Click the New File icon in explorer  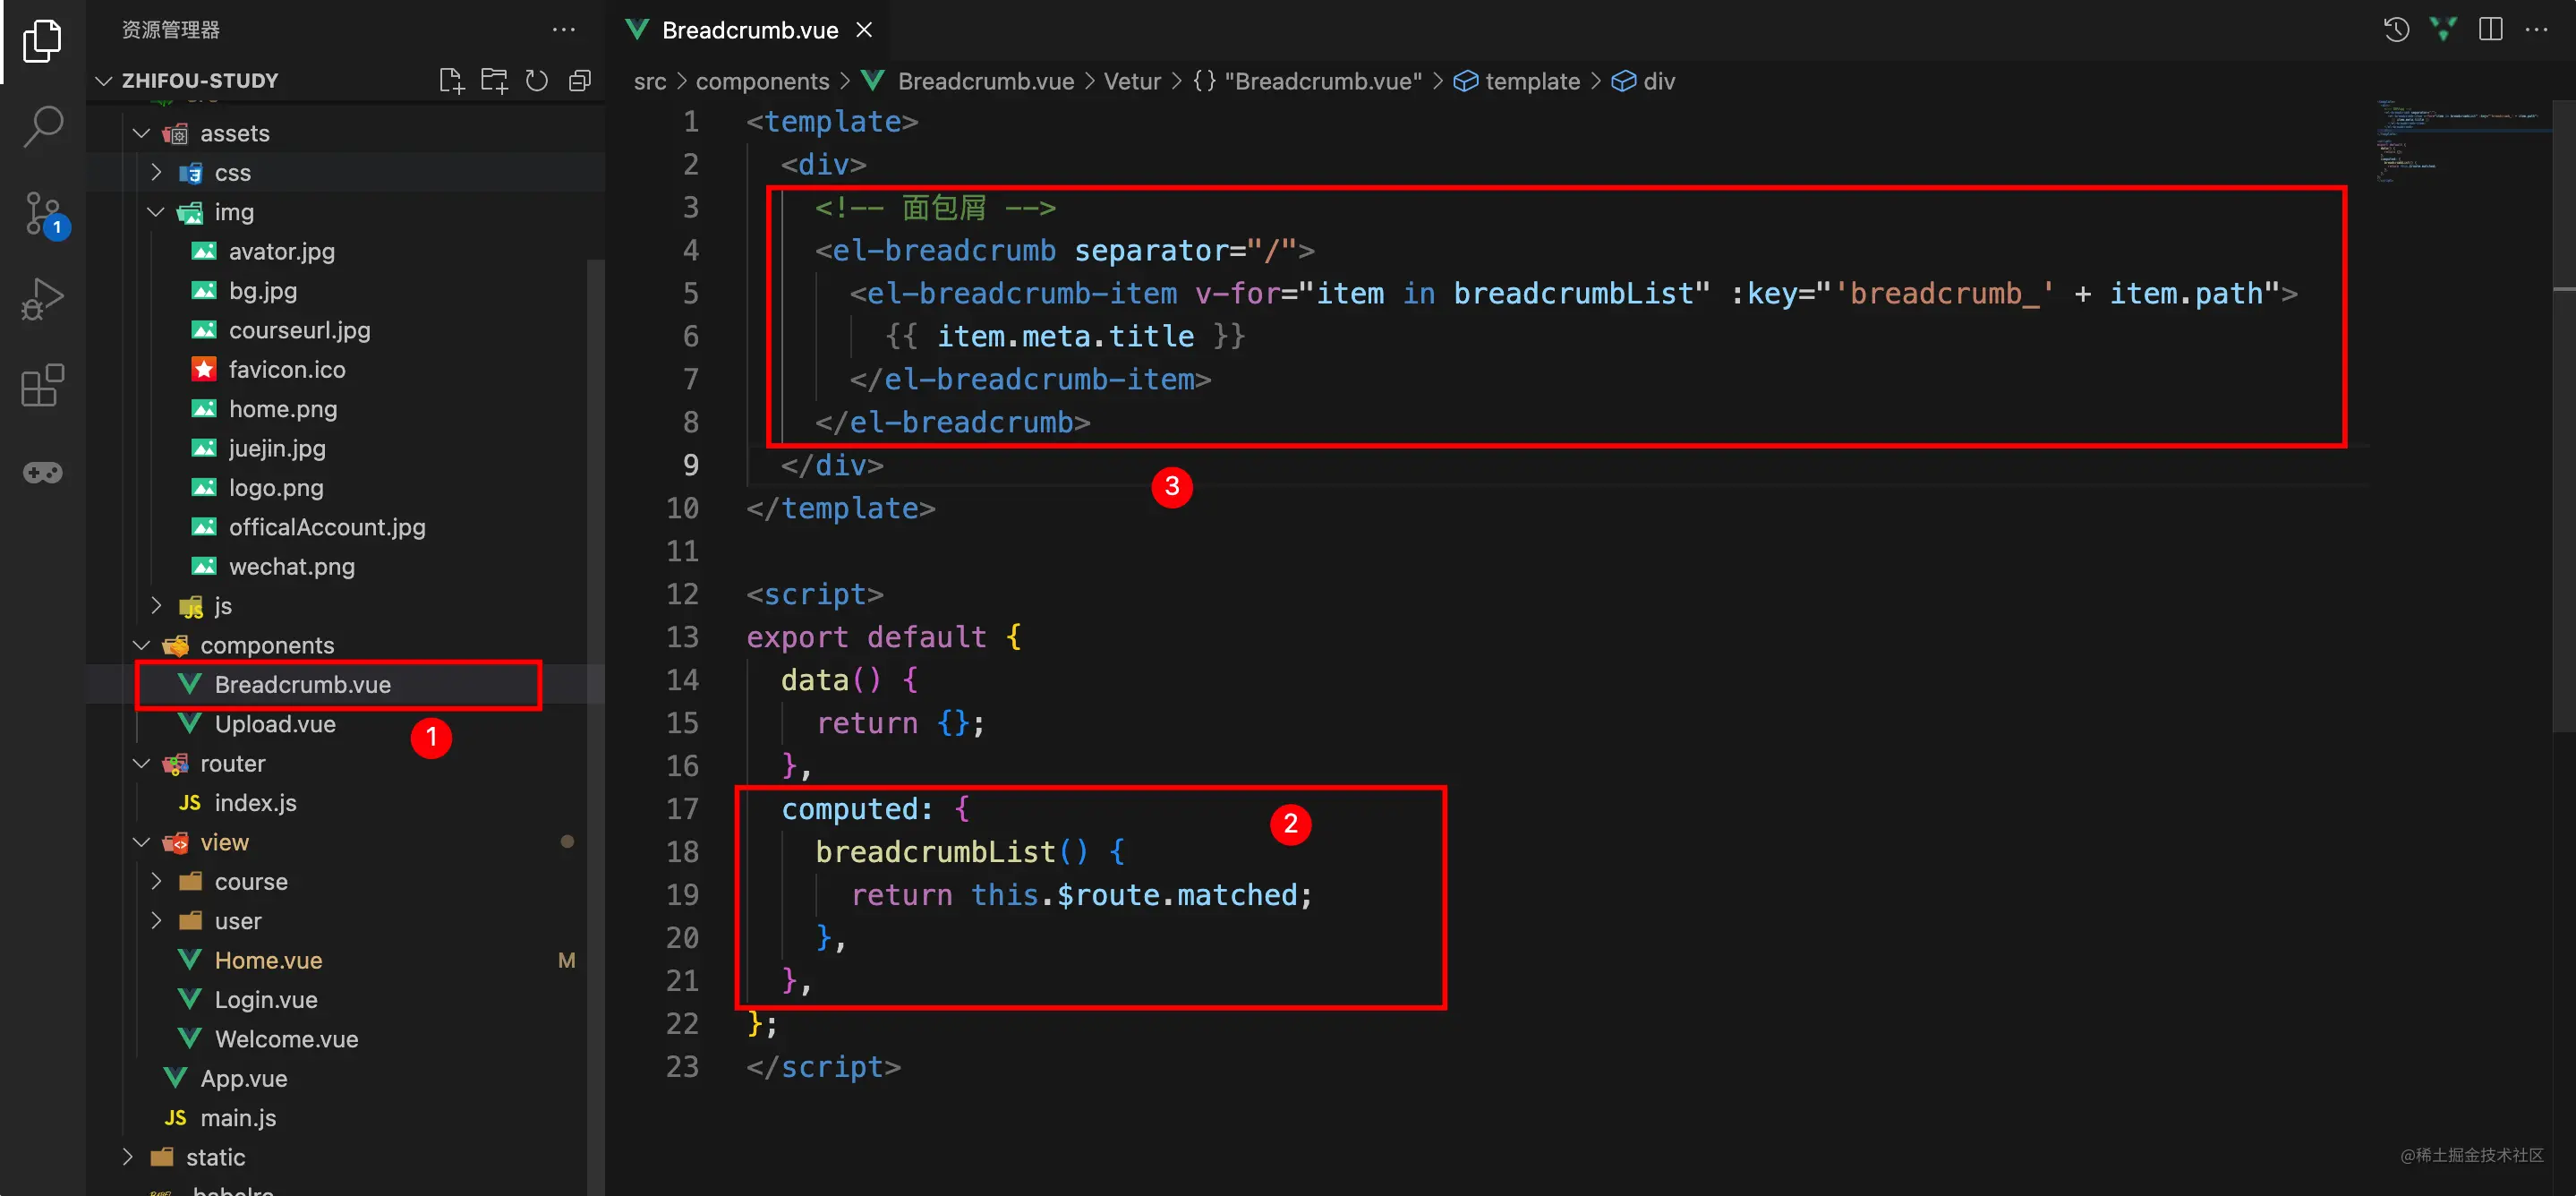451,81
